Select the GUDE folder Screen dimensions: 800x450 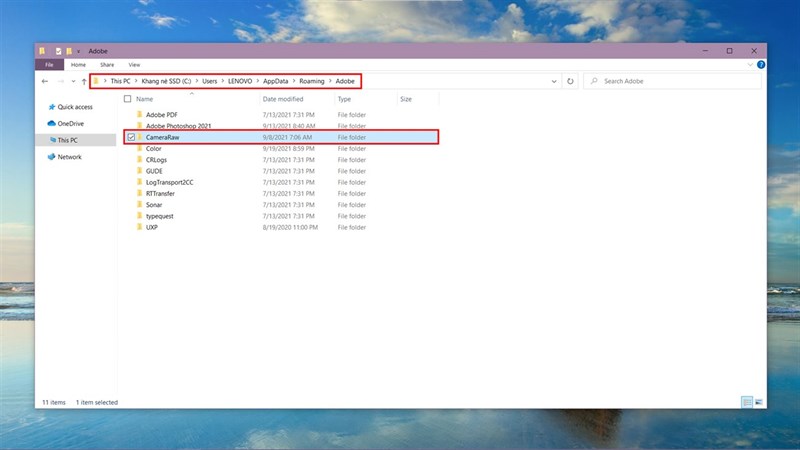click(x=154, y=171)
